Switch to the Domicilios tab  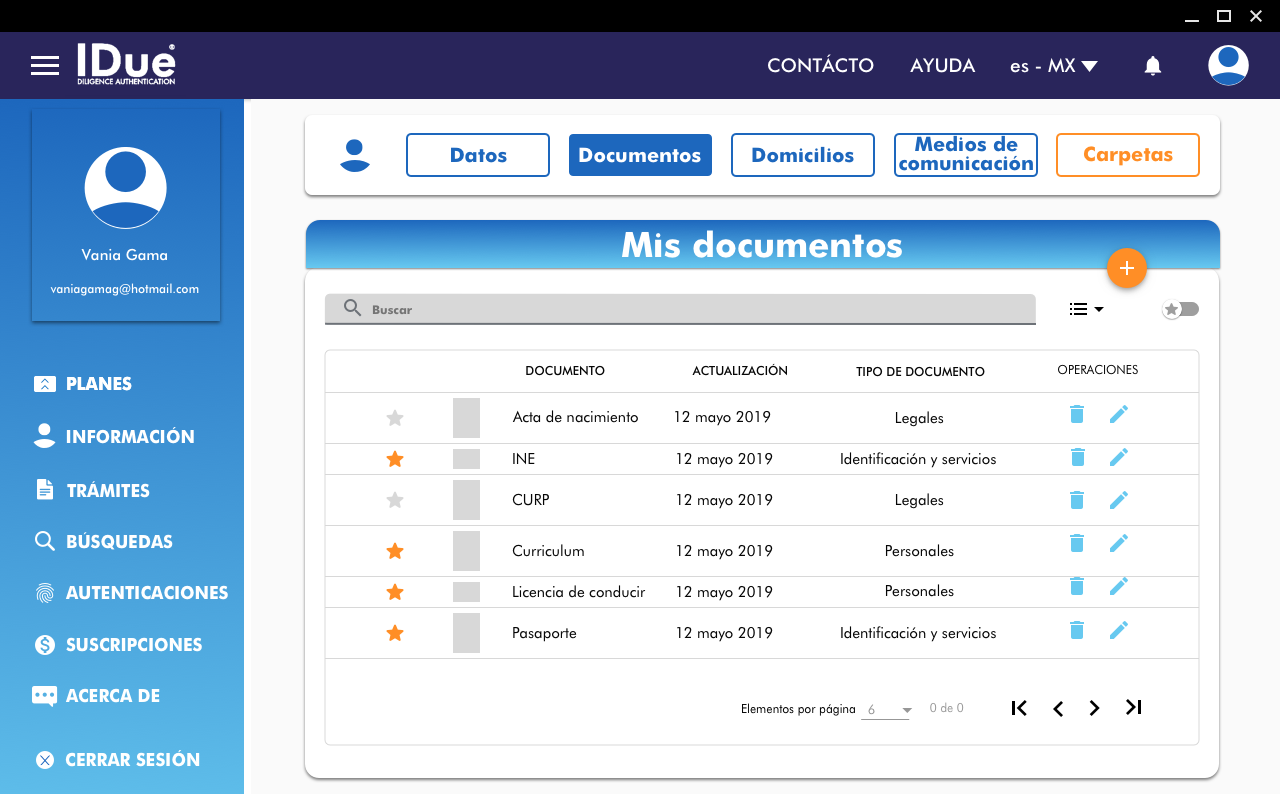[802, 155]
